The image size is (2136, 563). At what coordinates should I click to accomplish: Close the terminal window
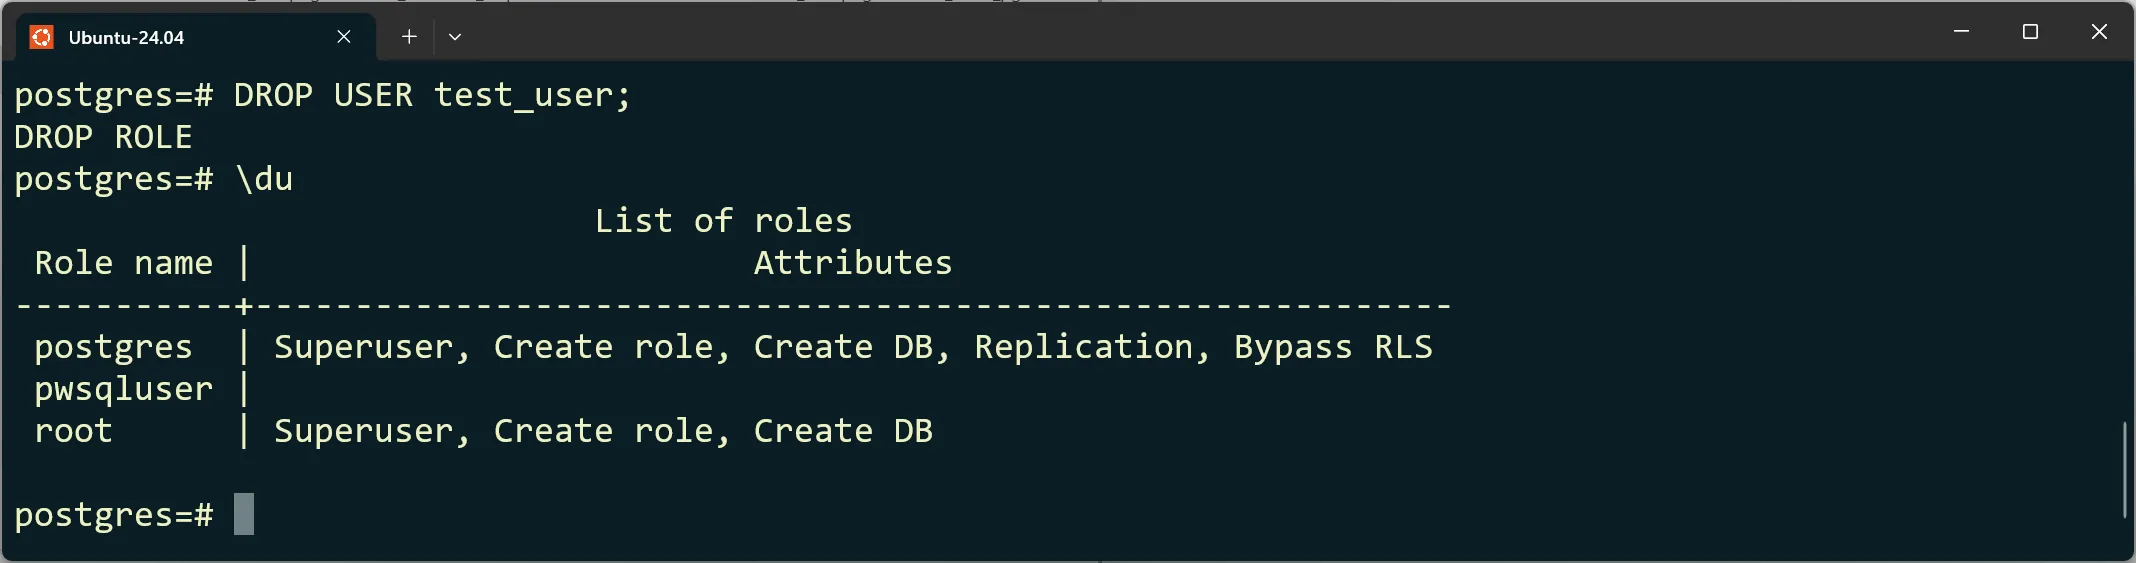(2099, 32)
